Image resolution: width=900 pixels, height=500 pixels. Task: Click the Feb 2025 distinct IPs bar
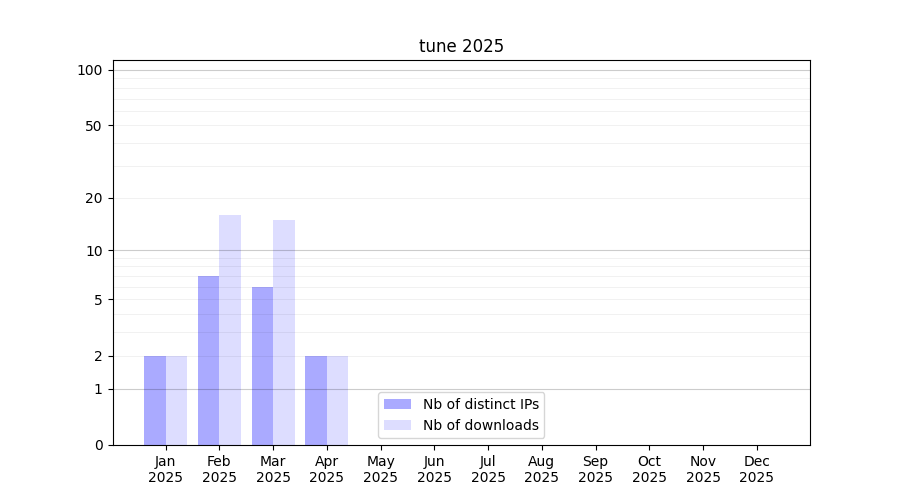pyautogui.click(x=208, y=360)
